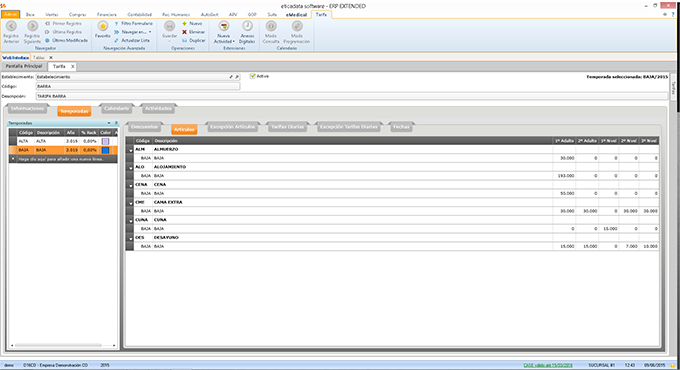Collapse the CAMA EXTRA group

pos(131,203)
